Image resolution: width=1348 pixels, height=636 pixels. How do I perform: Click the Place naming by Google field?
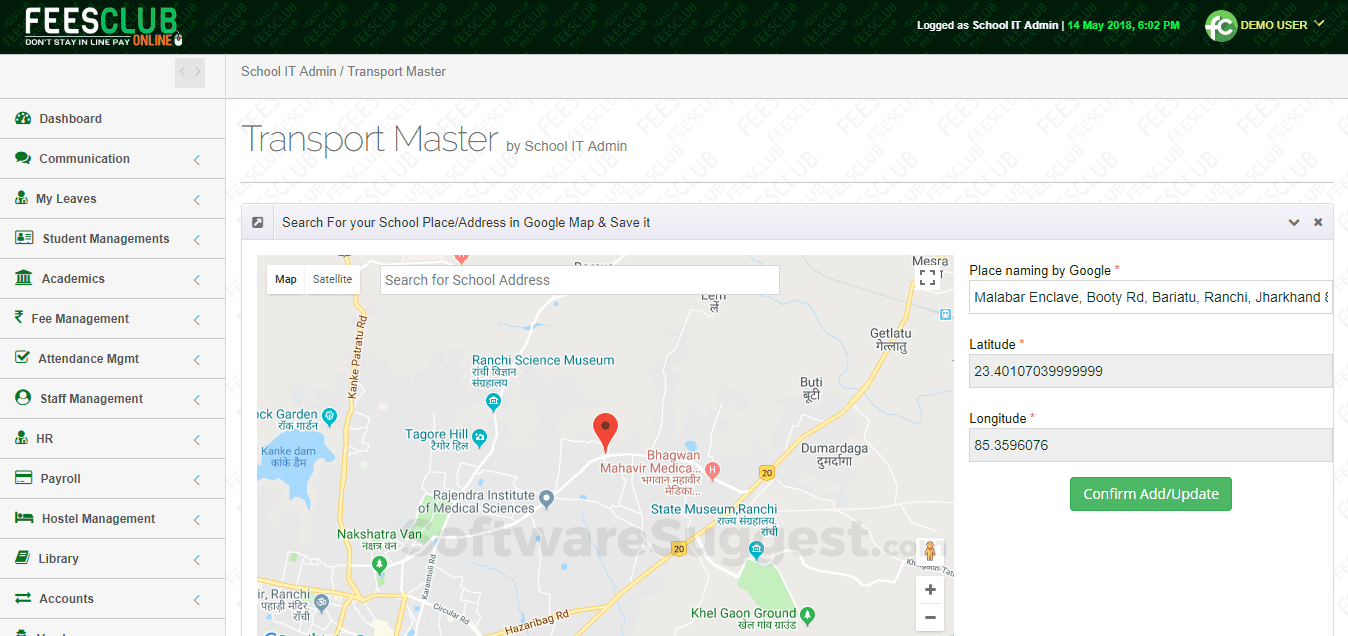[x=1151, y=297]
